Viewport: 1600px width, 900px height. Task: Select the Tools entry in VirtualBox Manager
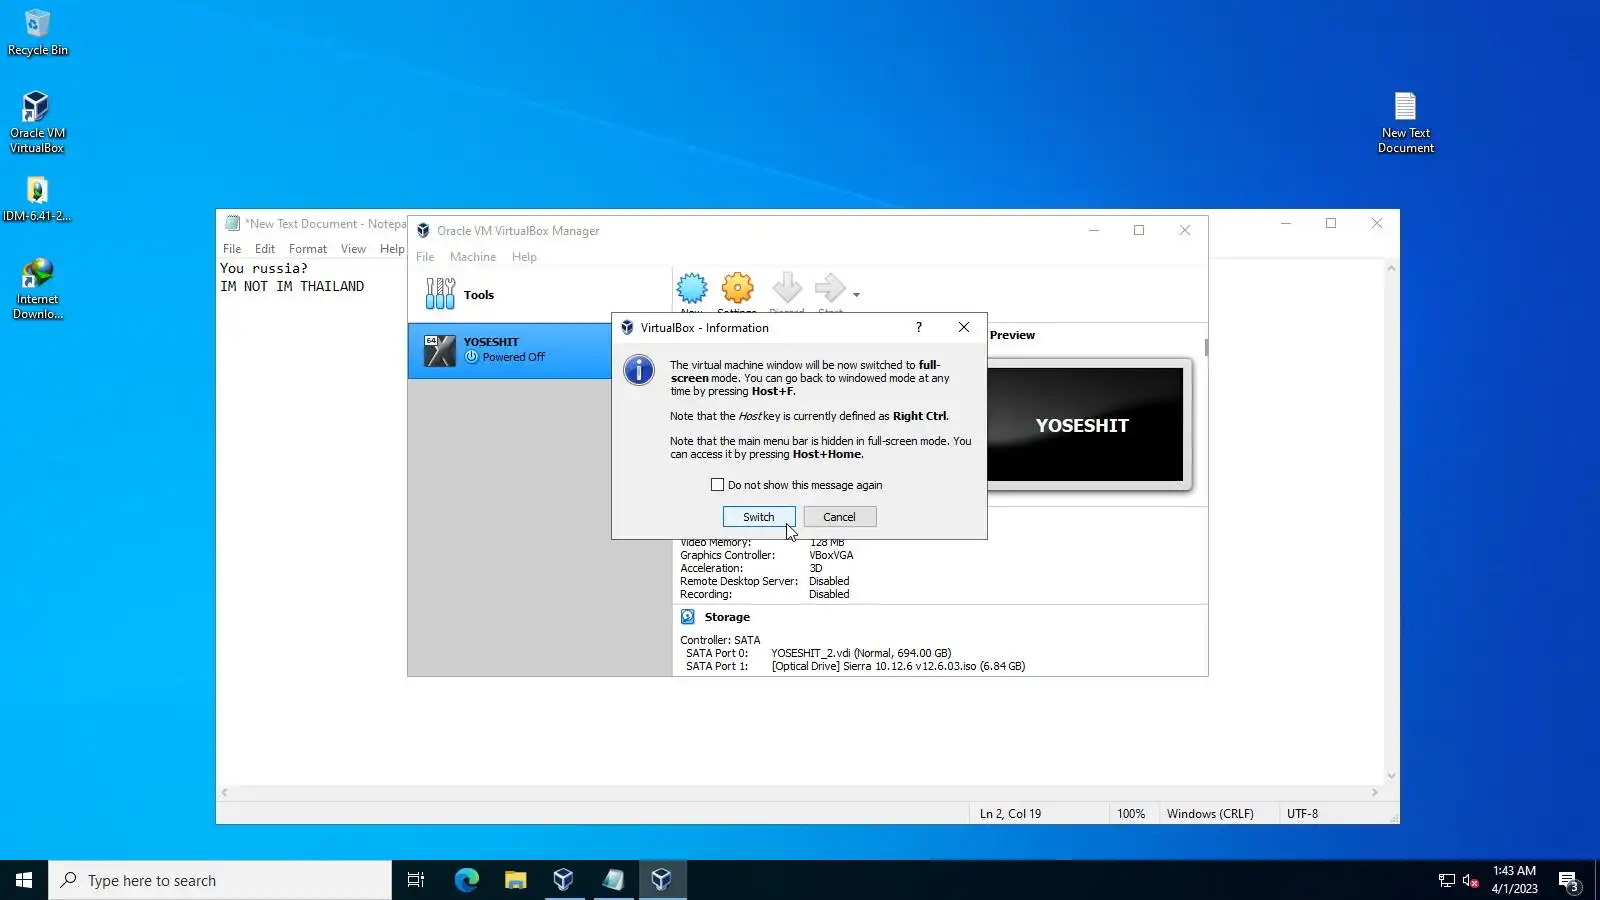539,295
